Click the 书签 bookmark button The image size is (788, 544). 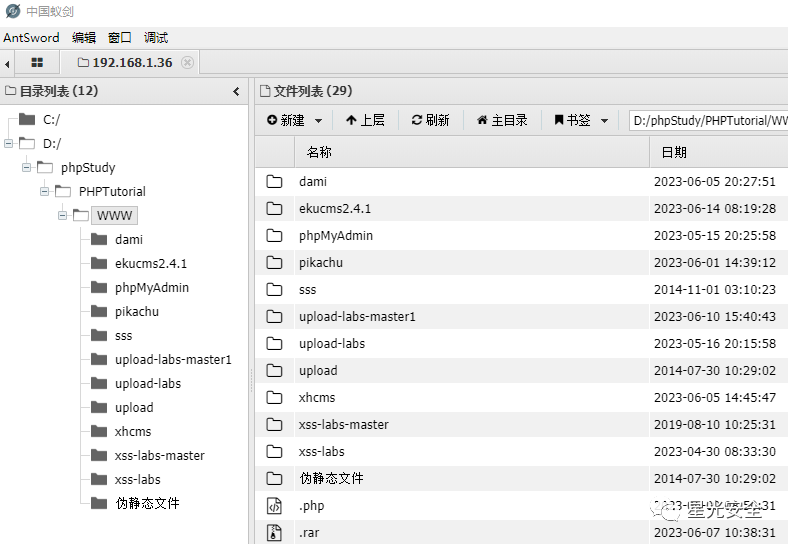coord(572,120)
